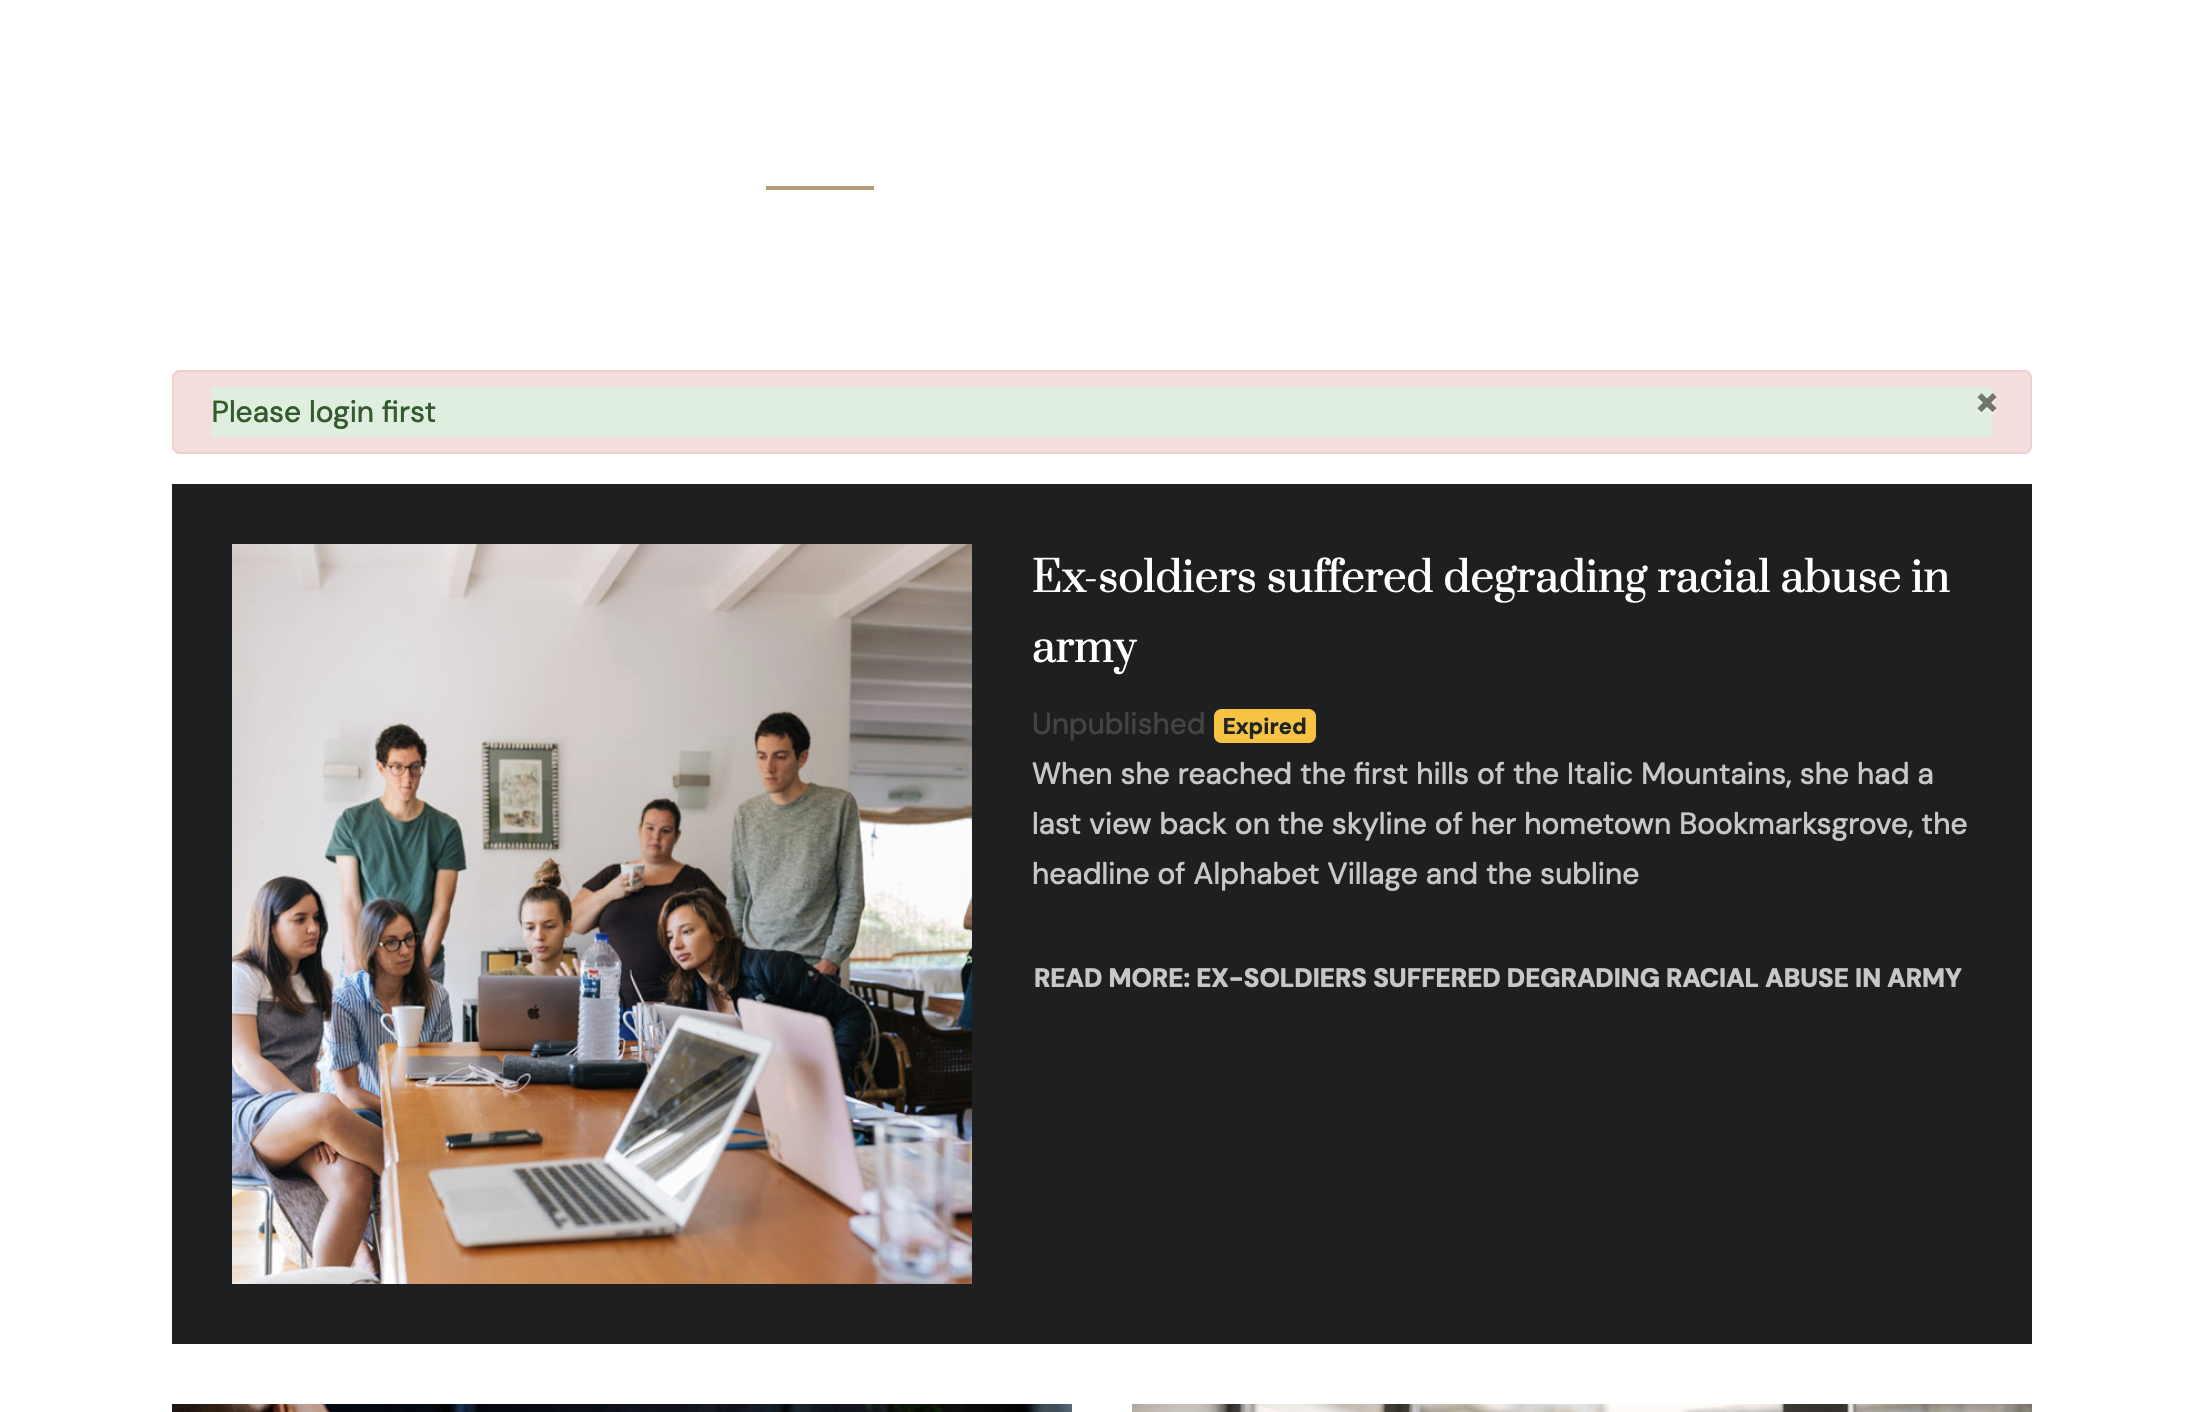Click the READ MORE: EX-SOLDIERS link
This screenshot has height=1412, width=2198.
(1496, 978)
